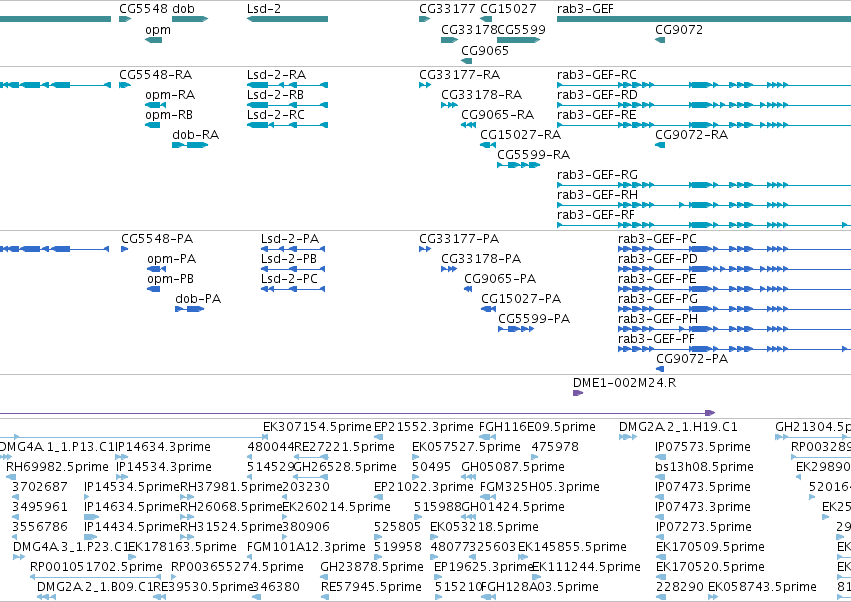
Task: Select the CG5599 gene feature
Action: [x=518, y=40]
